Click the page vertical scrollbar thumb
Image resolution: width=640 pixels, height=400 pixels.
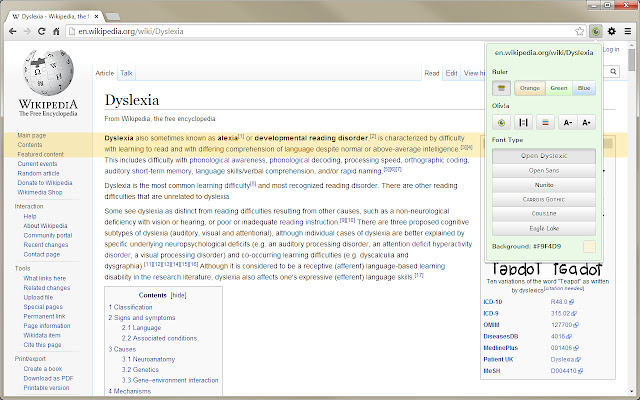tap(631, 60)
